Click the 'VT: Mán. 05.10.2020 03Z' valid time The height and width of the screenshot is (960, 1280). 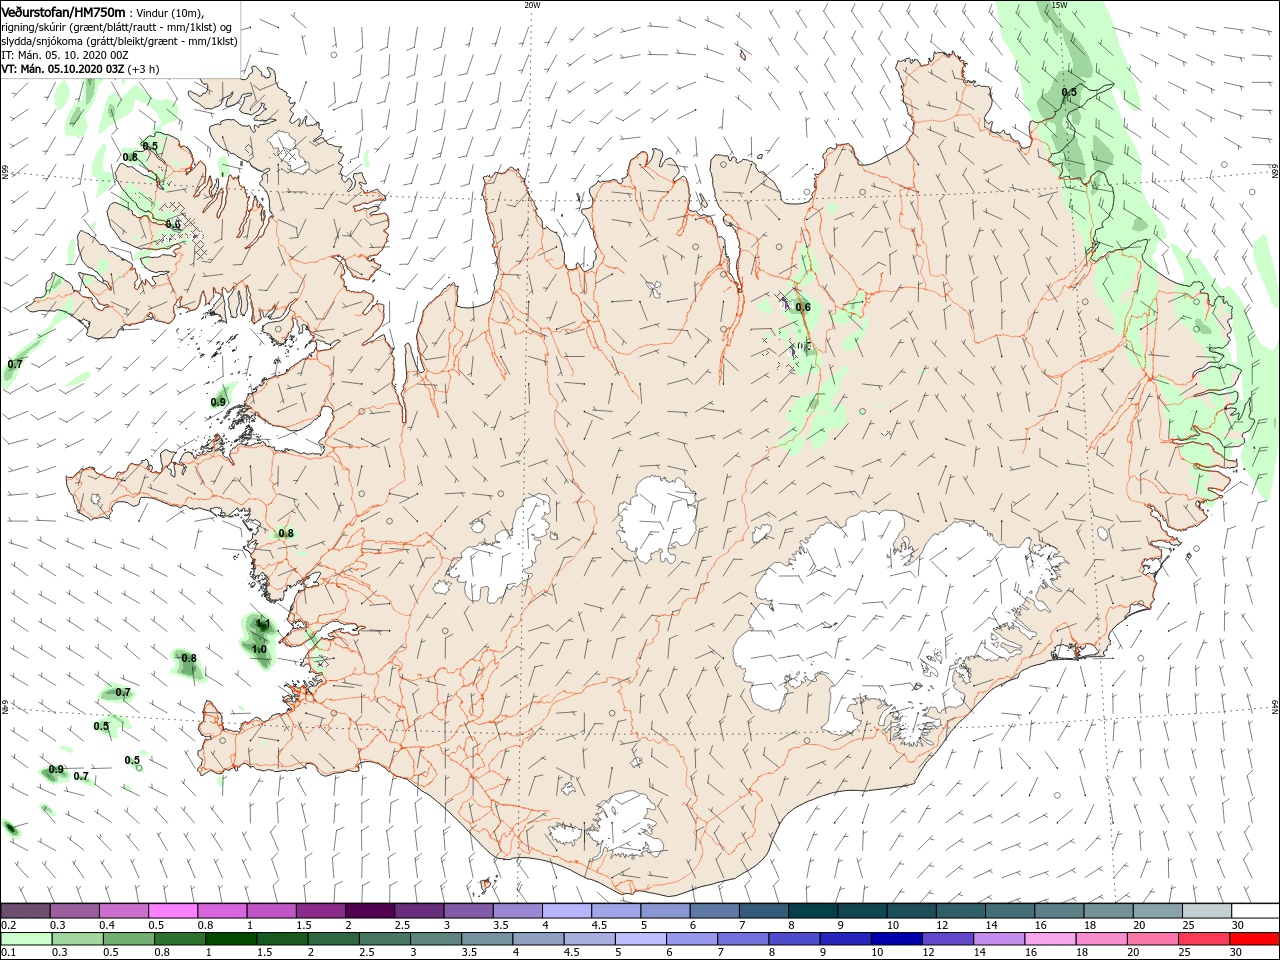pyautogui.click(x=63, y=69)
